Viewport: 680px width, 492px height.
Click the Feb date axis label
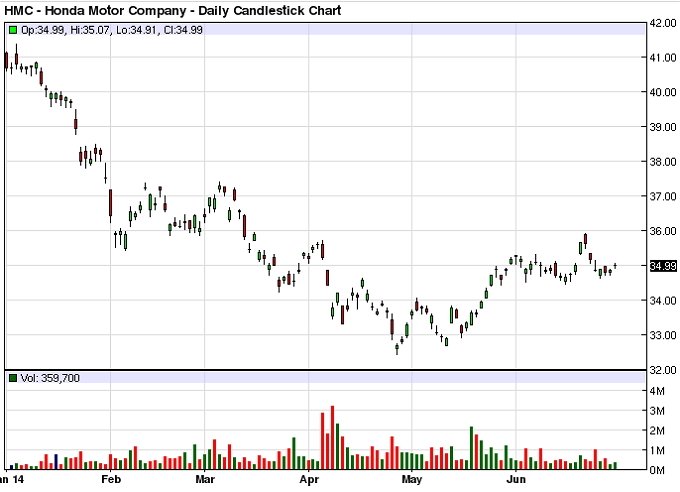coord(111,479)
